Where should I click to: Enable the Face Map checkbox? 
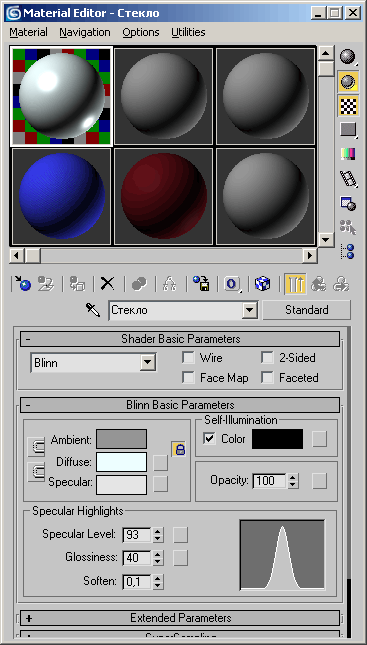point(188,377)
